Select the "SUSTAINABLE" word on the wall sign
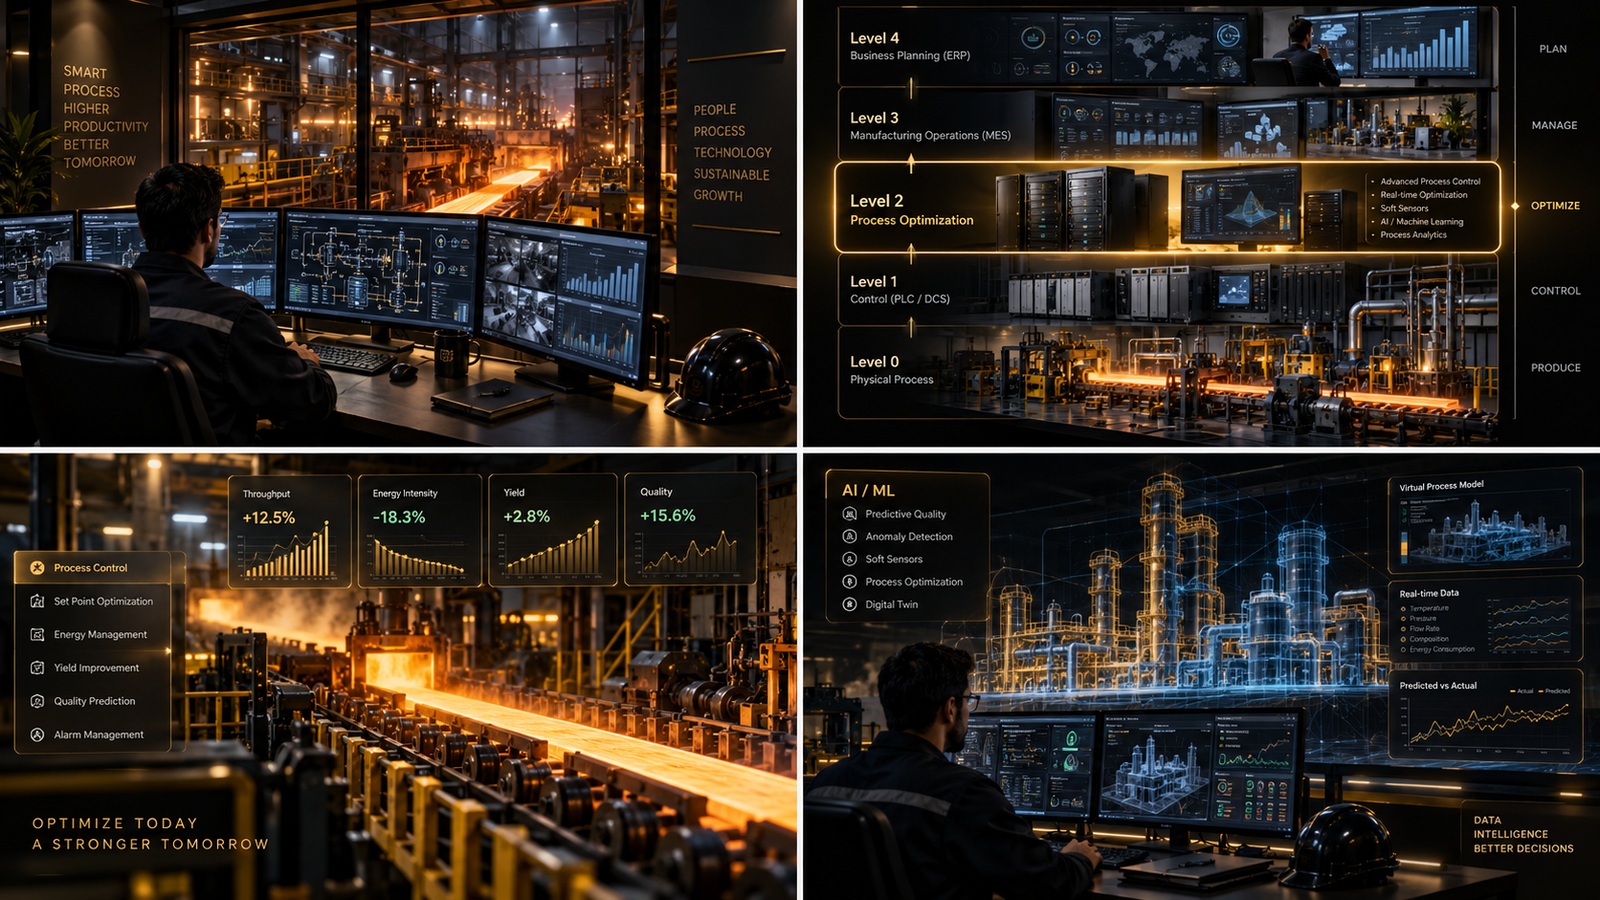This screenshot has width=1600, height=900. click(731, 174)
